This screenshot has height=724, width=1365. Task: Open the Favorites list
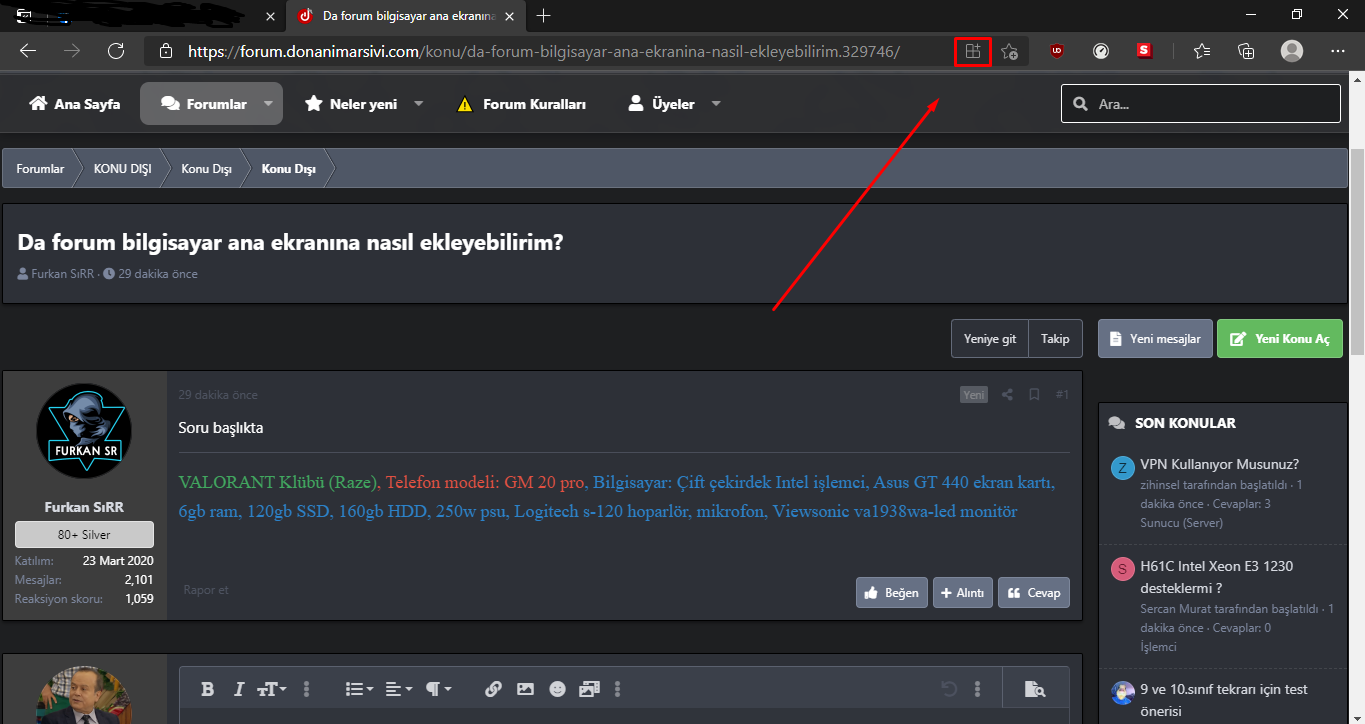(1202, 51)
